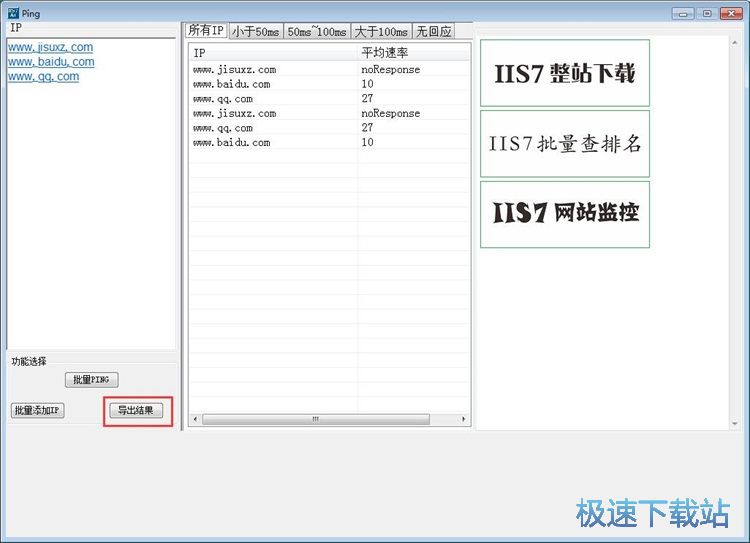Sort by the 平均速率 column header
This screenshot has height=543, width=750.
(414, 53)
